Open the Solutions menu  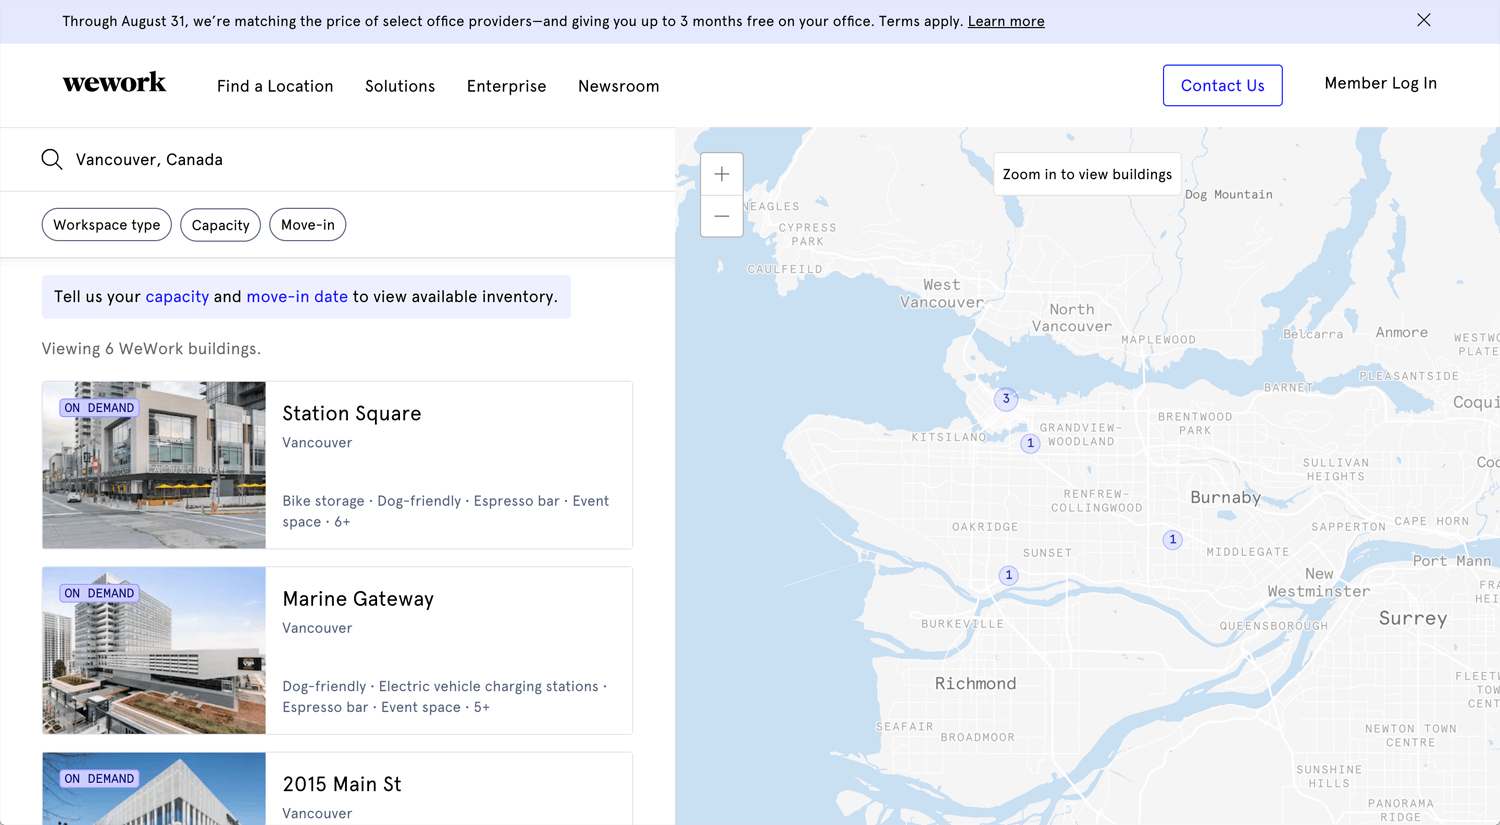click(x=400, y=86)
